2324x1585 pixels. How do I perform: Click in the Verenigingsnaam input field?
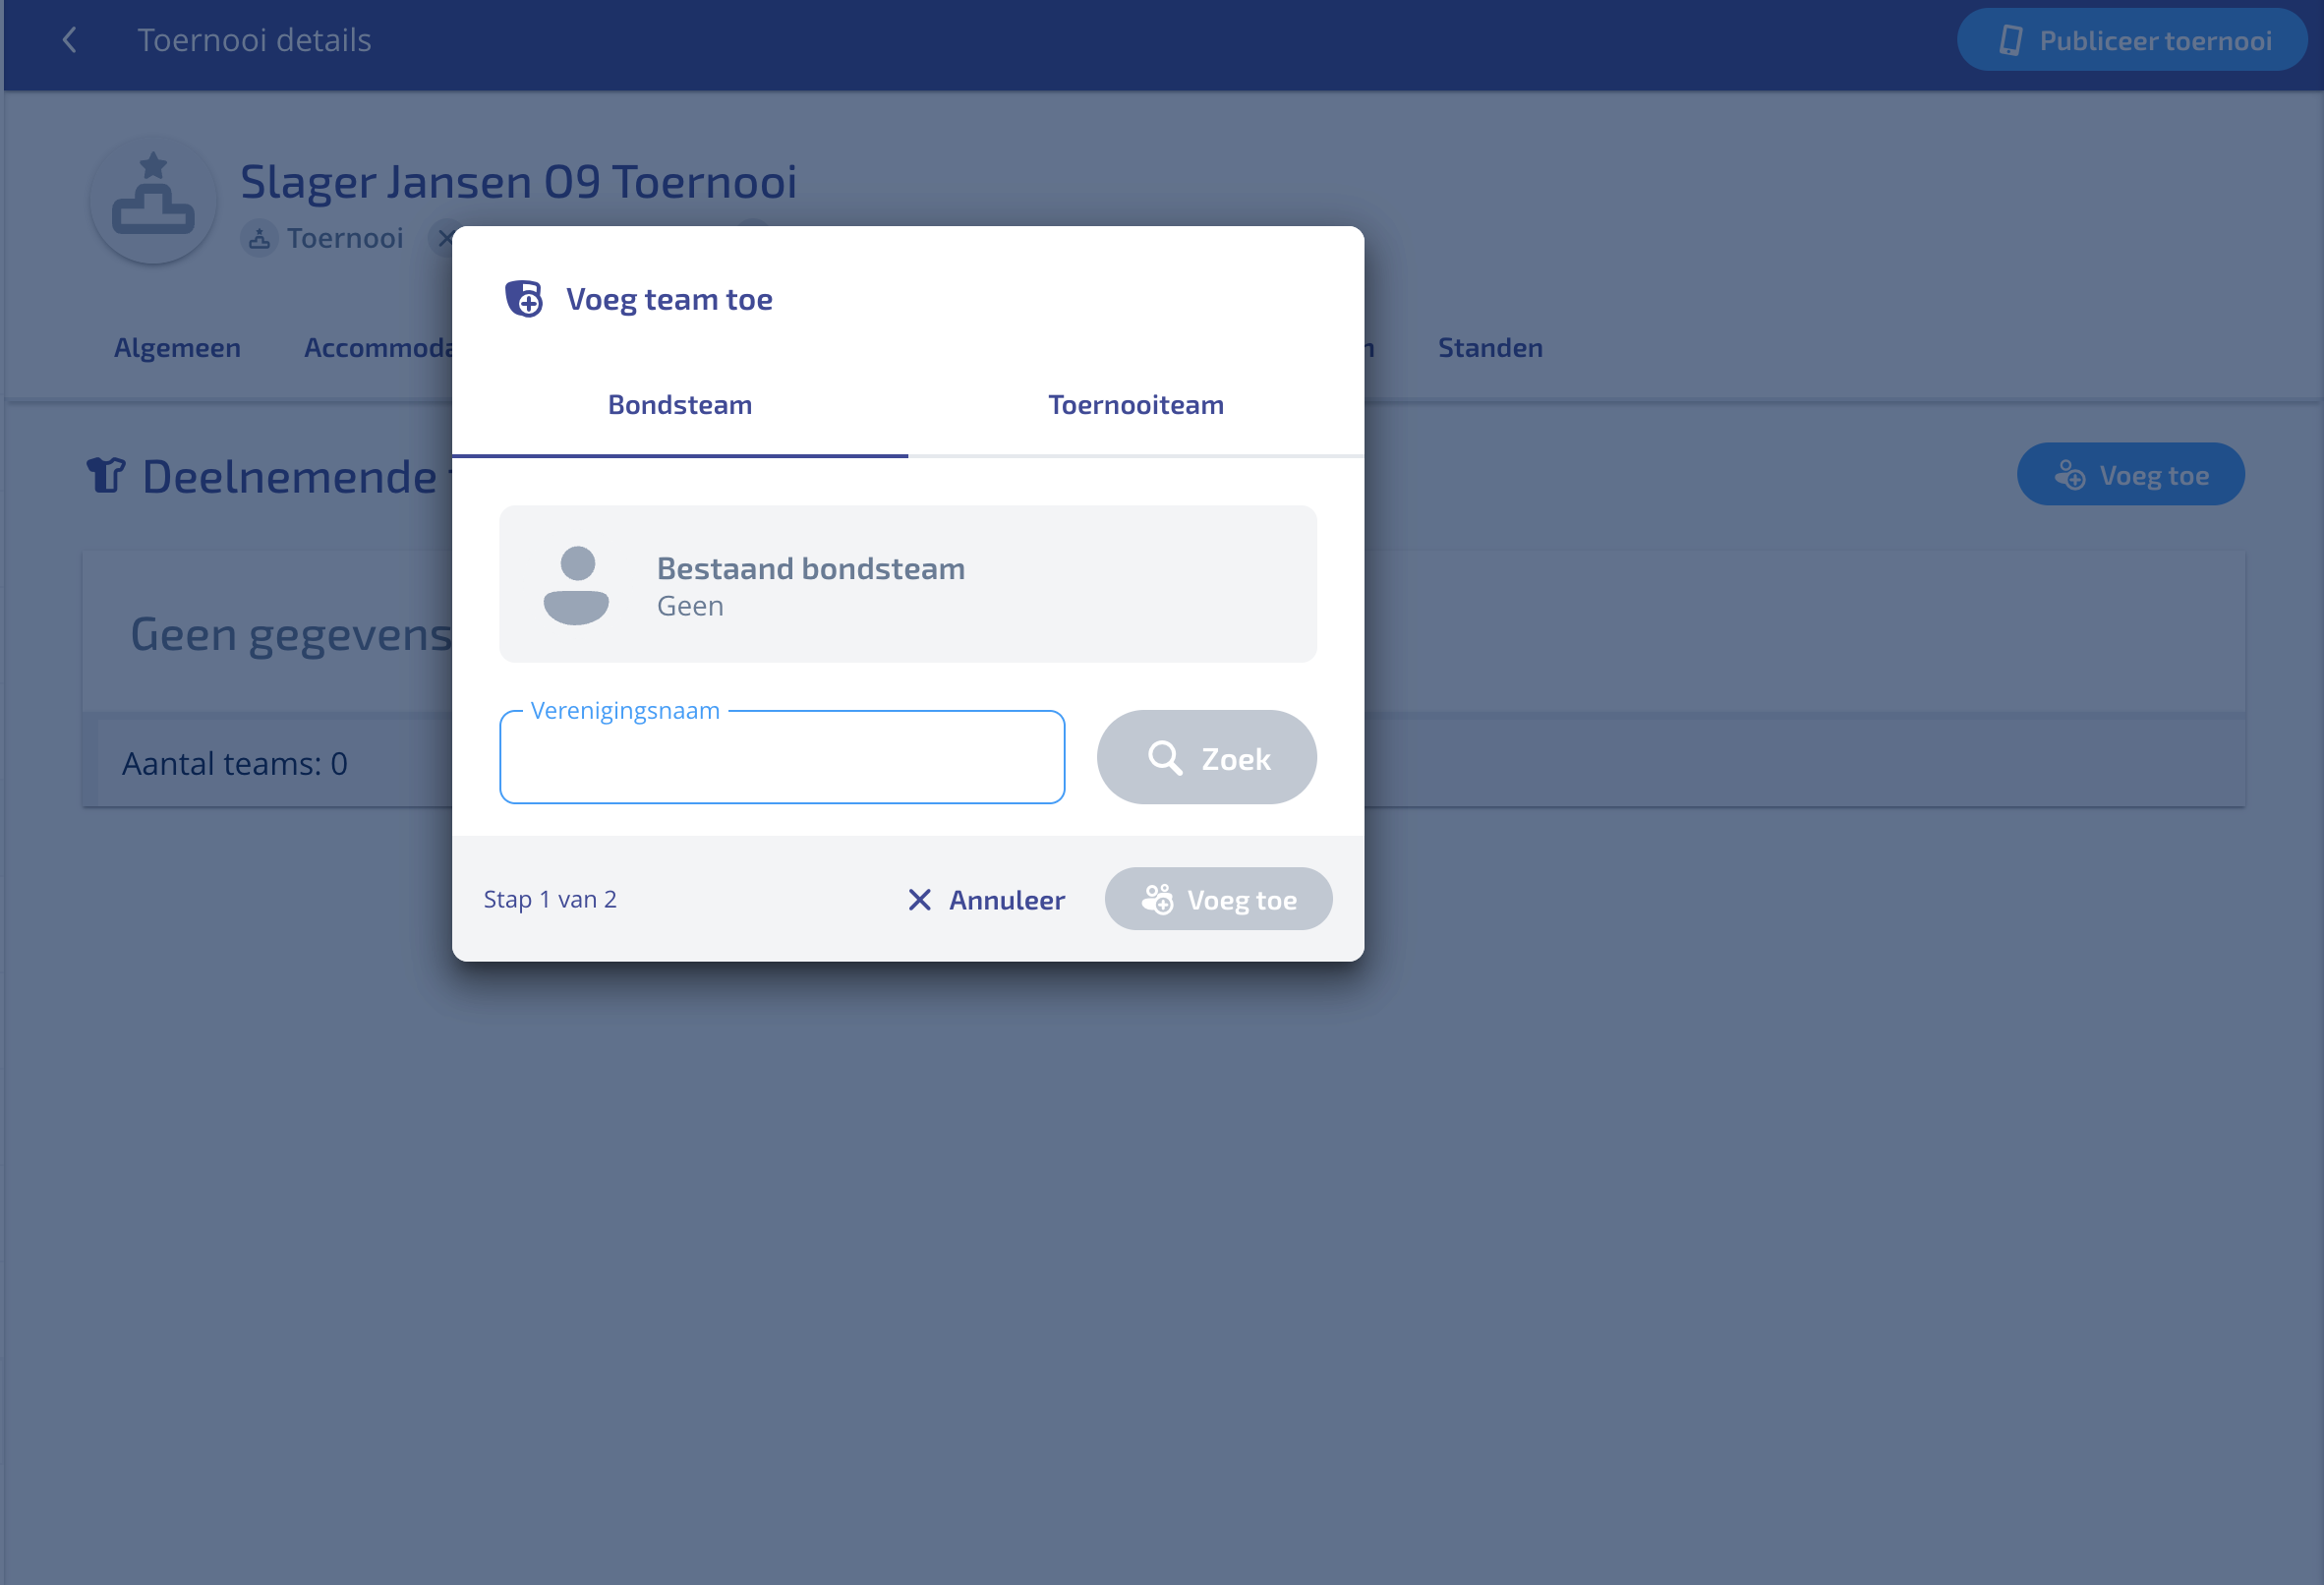781,759
